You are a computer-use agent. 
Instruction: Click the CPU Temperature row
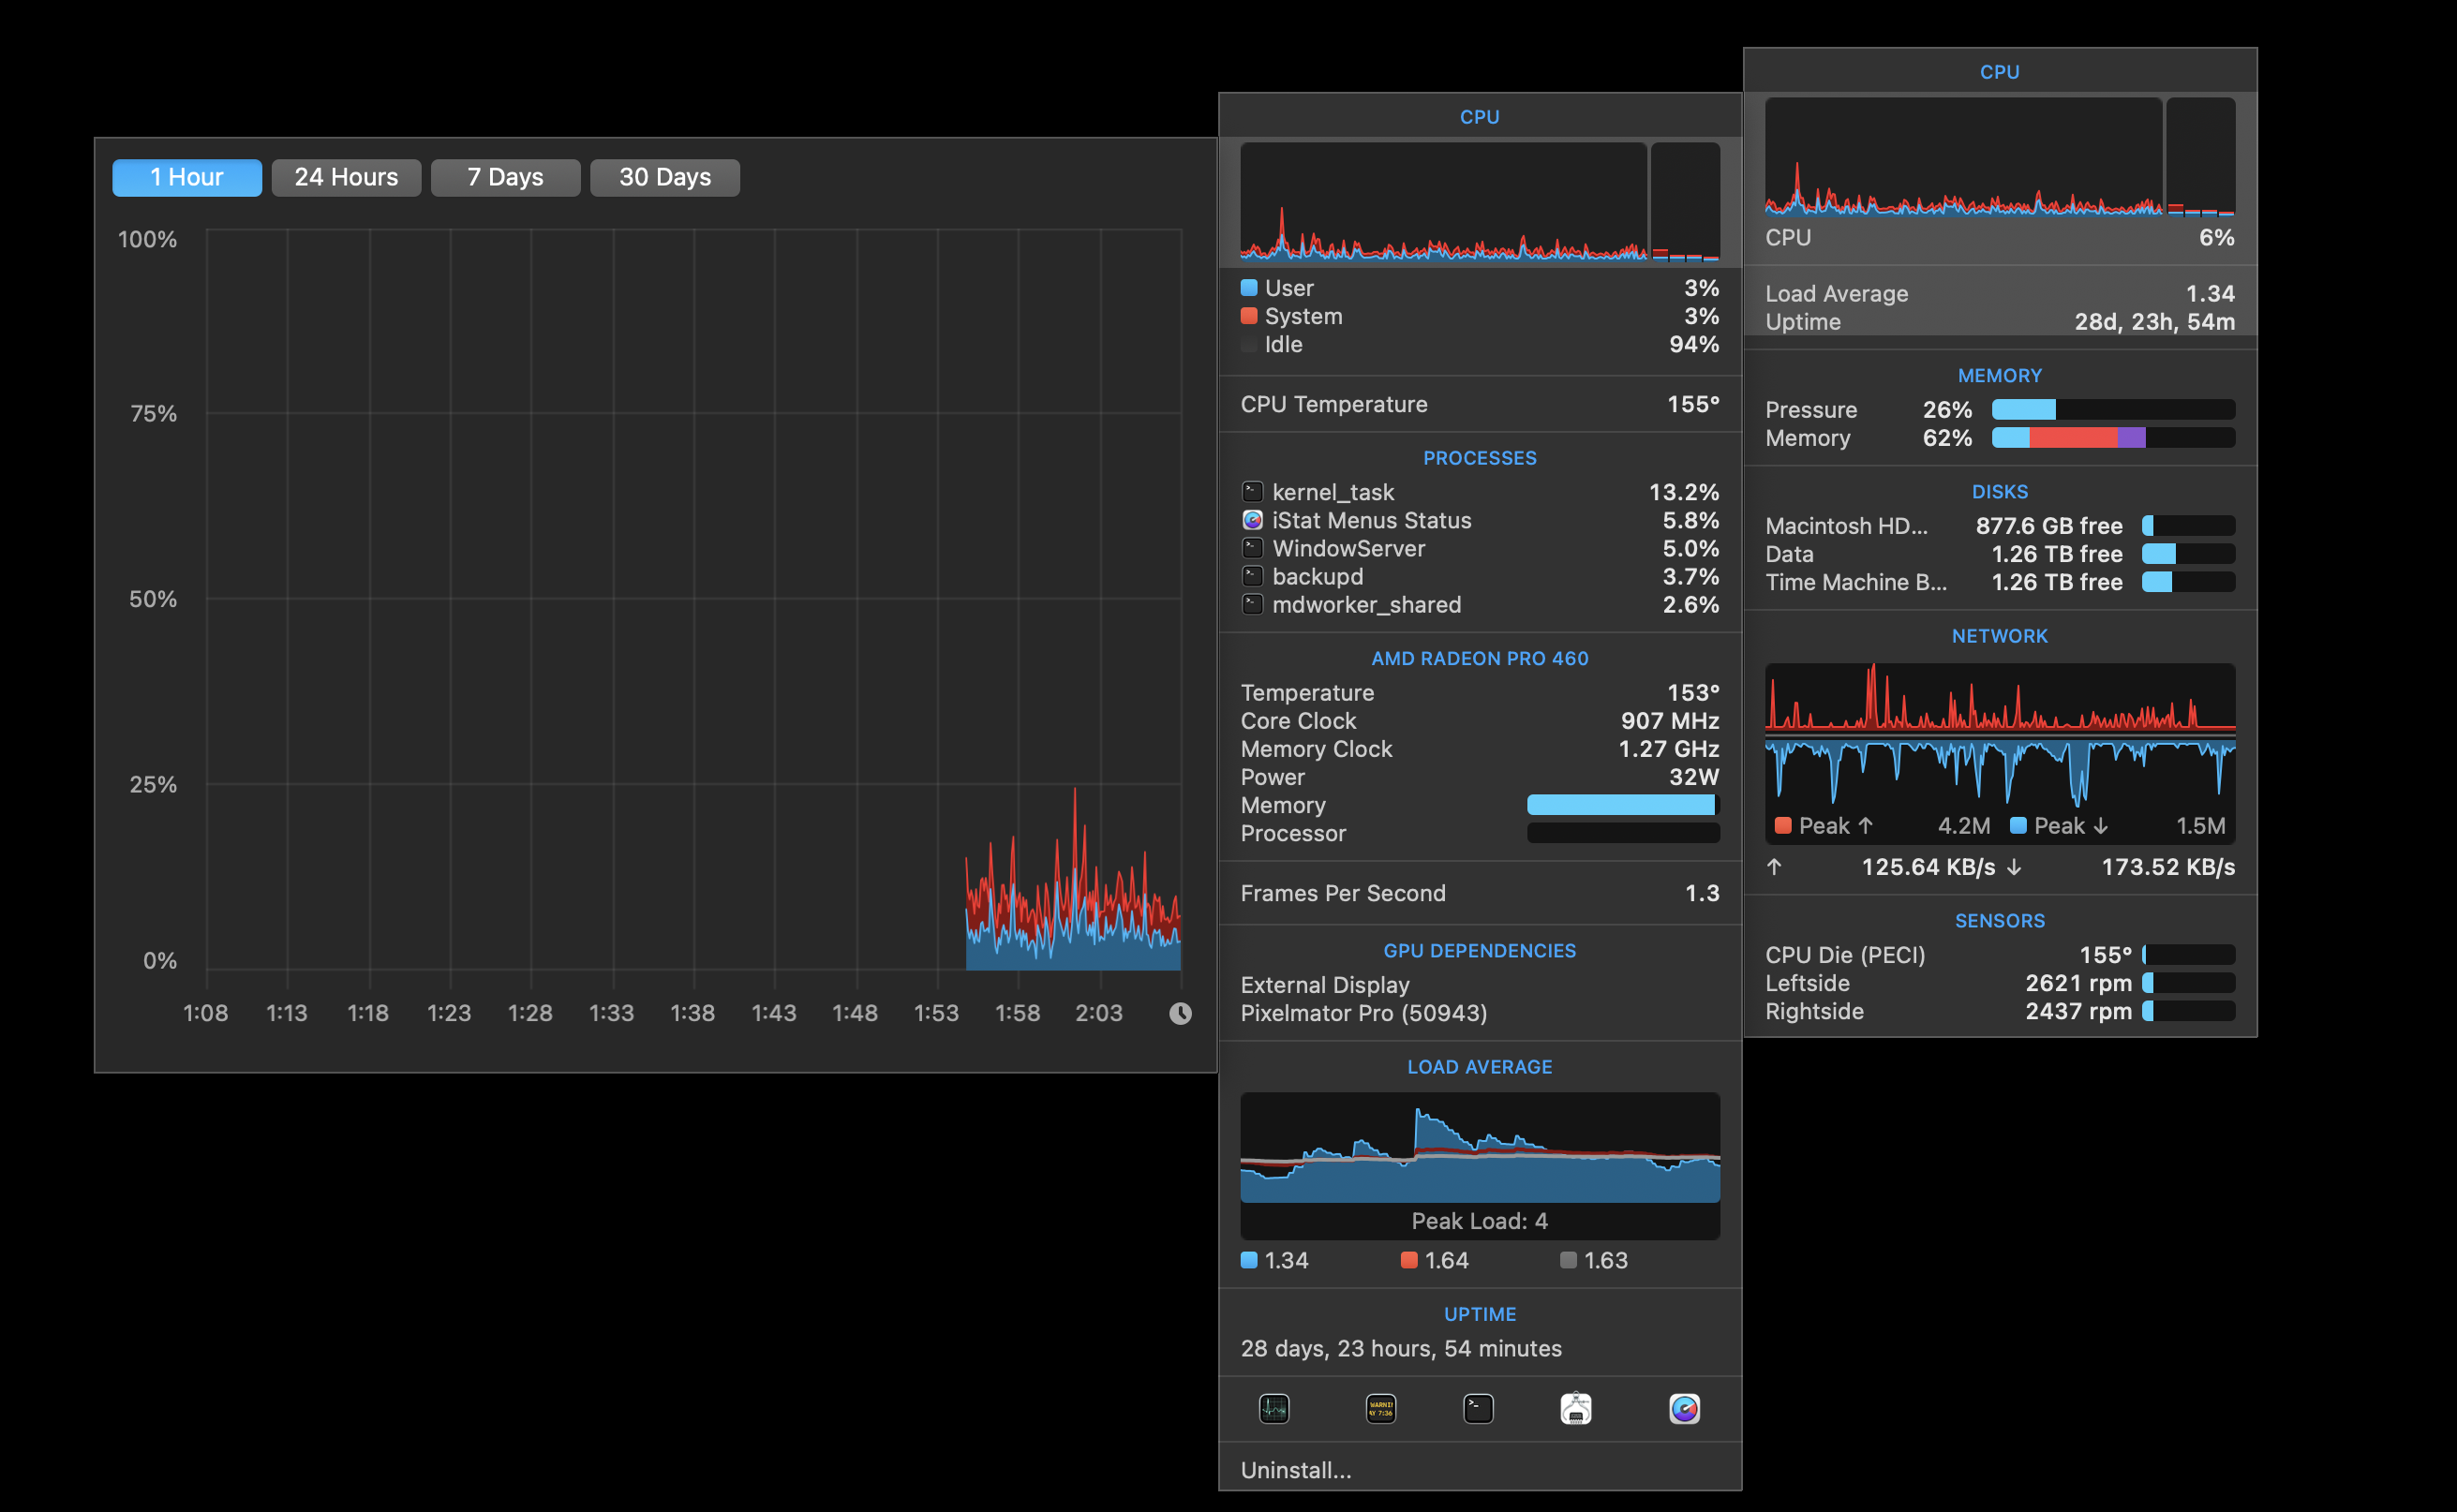[1480, 404]
